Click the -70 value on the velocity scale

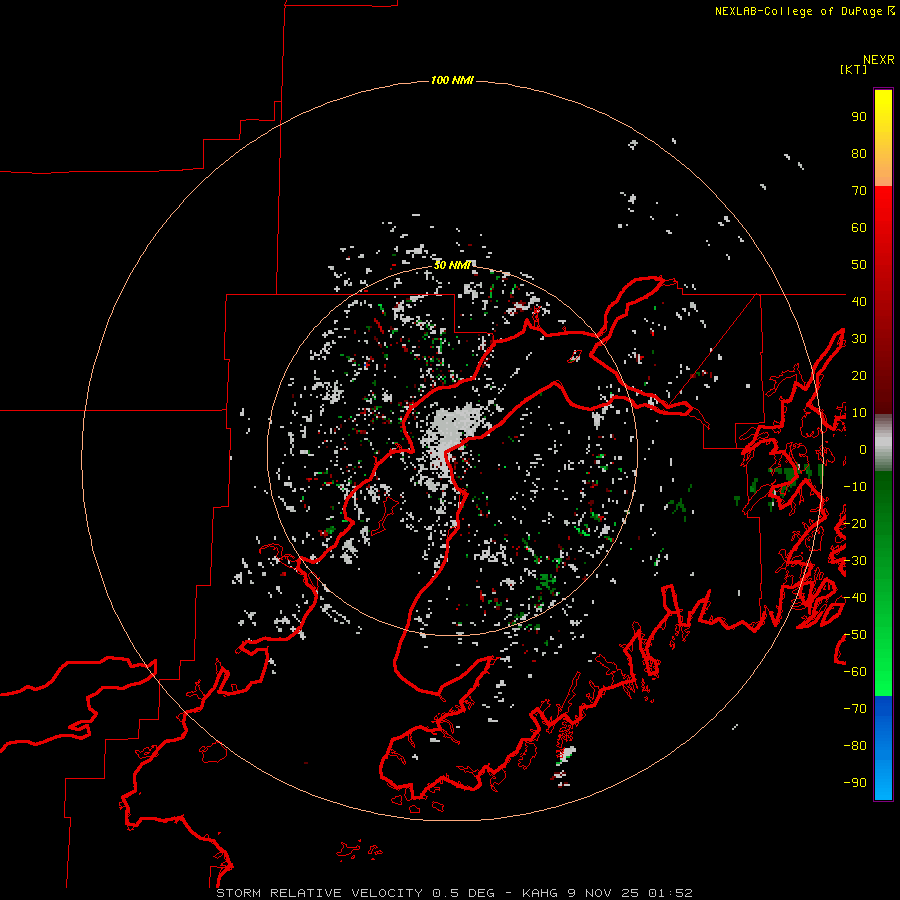pyautogui.click(x=855, y=709)
